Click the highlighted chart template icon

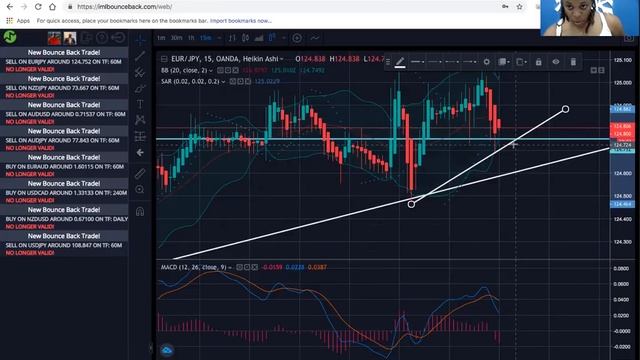(x=272, y=38)
